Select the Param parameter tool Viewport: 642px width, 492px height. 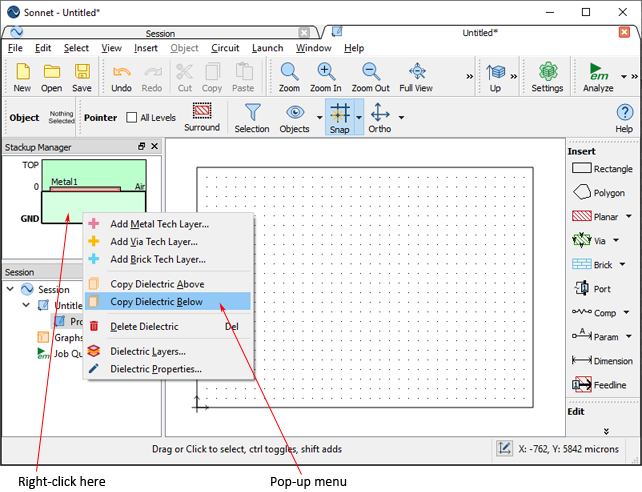click(595, 336)
